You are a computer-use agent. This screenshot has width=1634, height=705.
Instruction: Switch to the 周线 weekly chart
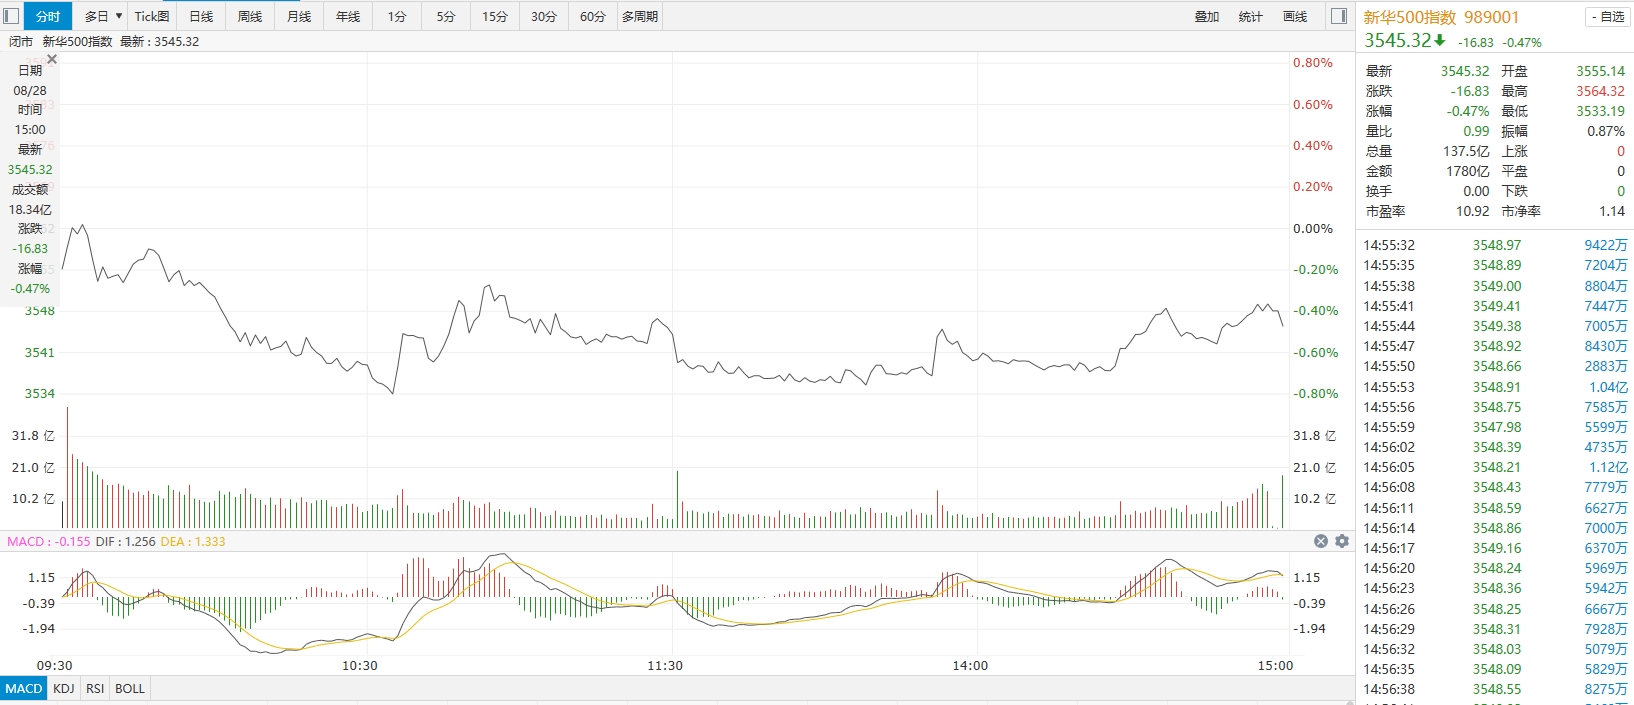250,16
